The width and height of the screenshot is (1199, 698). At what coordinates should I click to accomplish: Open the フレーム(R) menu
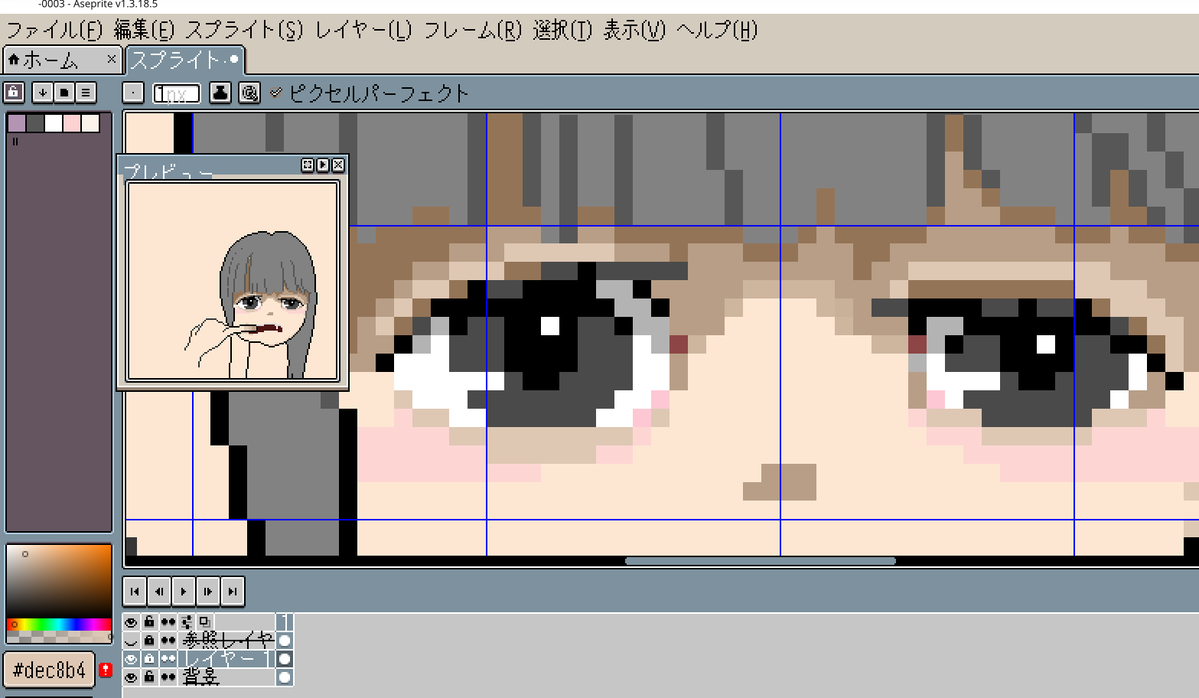[x=473, y=30]
